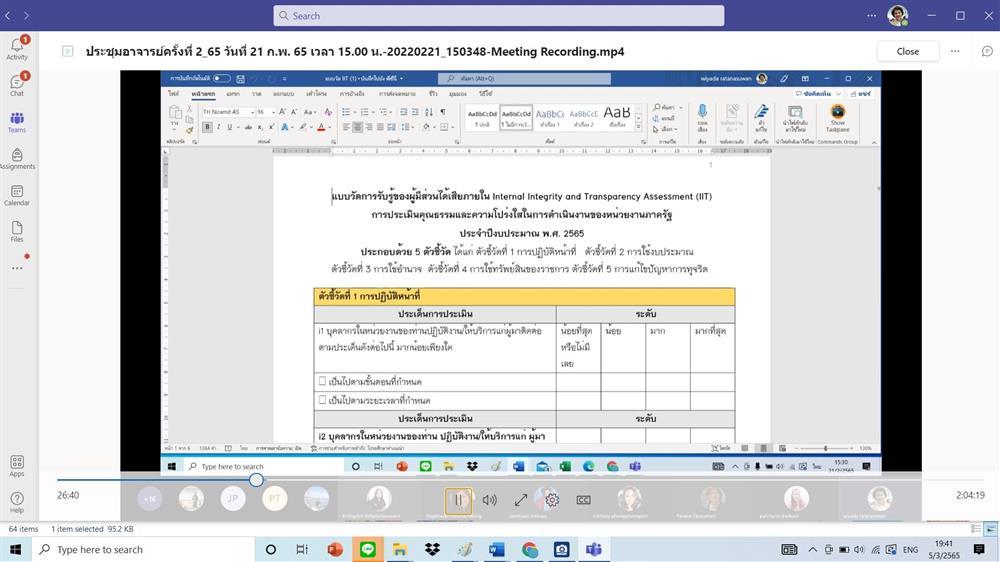Switch to the Teams tab in sidebar
This screenshot has height=562, width=1000.
[17, 122]
